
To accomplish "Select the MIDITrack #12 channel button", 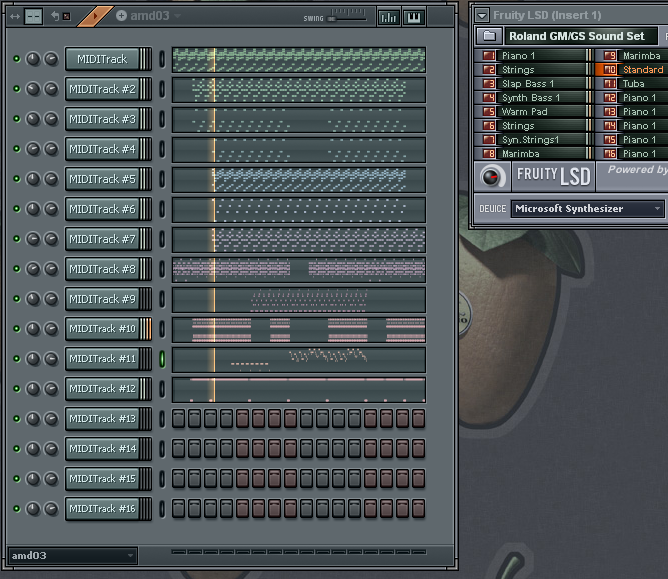I will [102, 389].
